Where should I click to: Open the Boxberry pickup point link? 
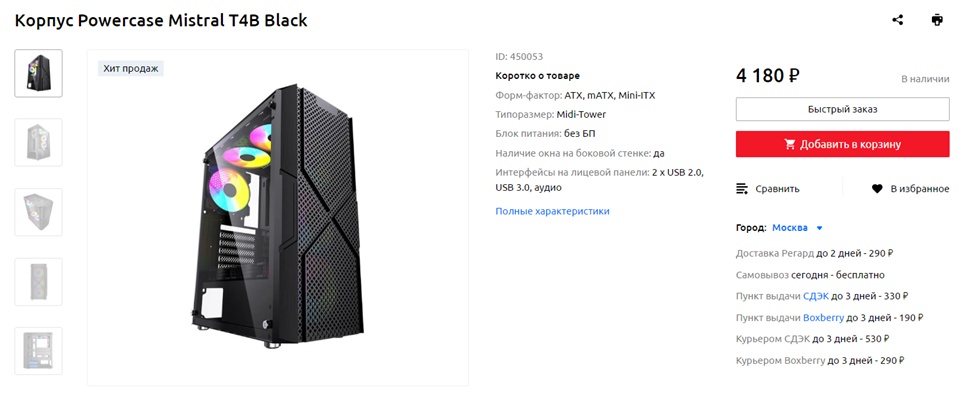(x=823, y=318)
